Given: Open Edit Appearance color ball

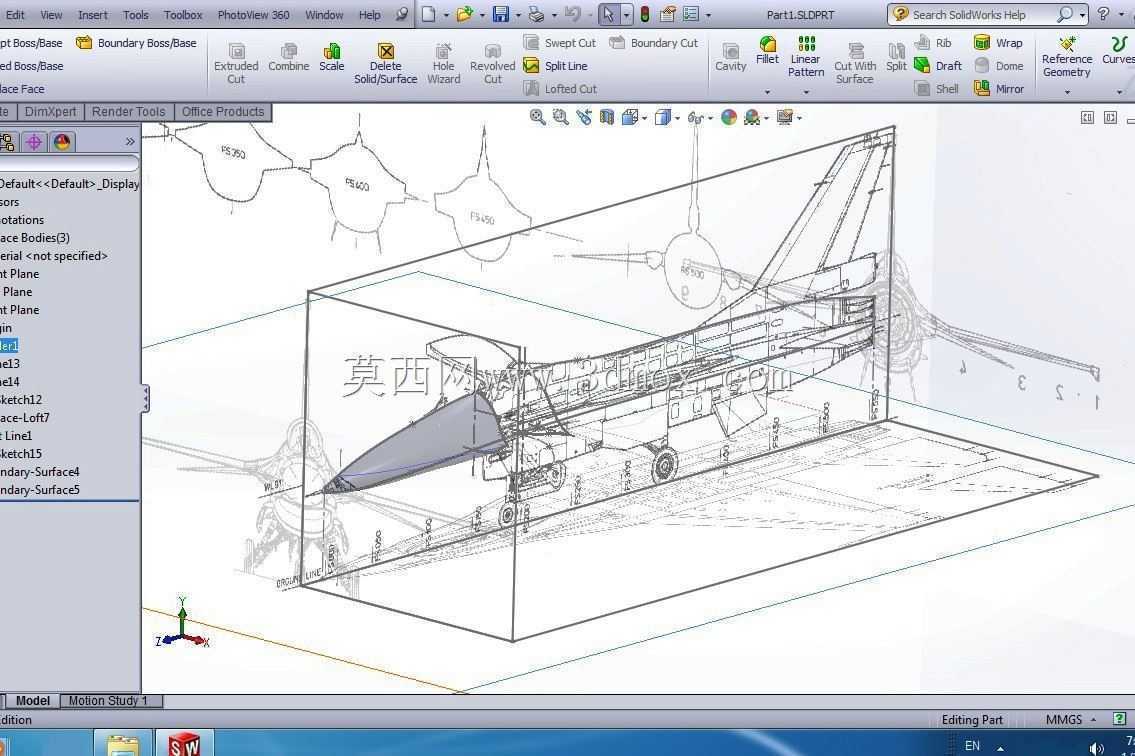Looking at the screenshot, I should (729, 117).
